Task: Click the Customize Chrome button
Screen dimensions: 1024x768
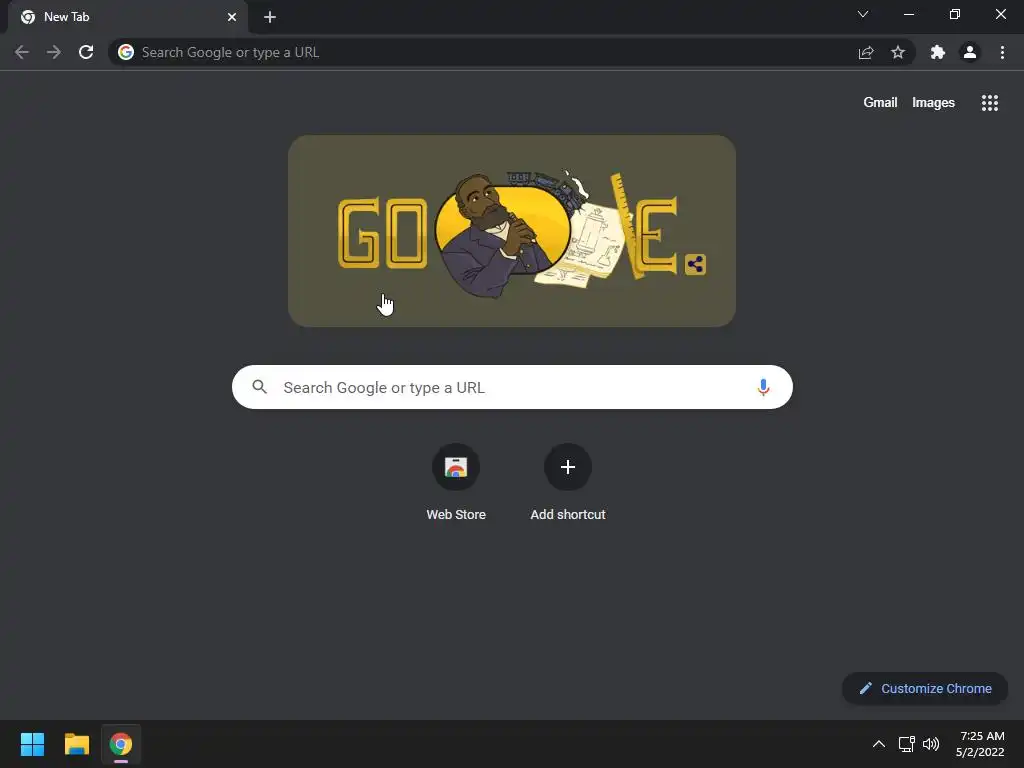Action: 925,688
